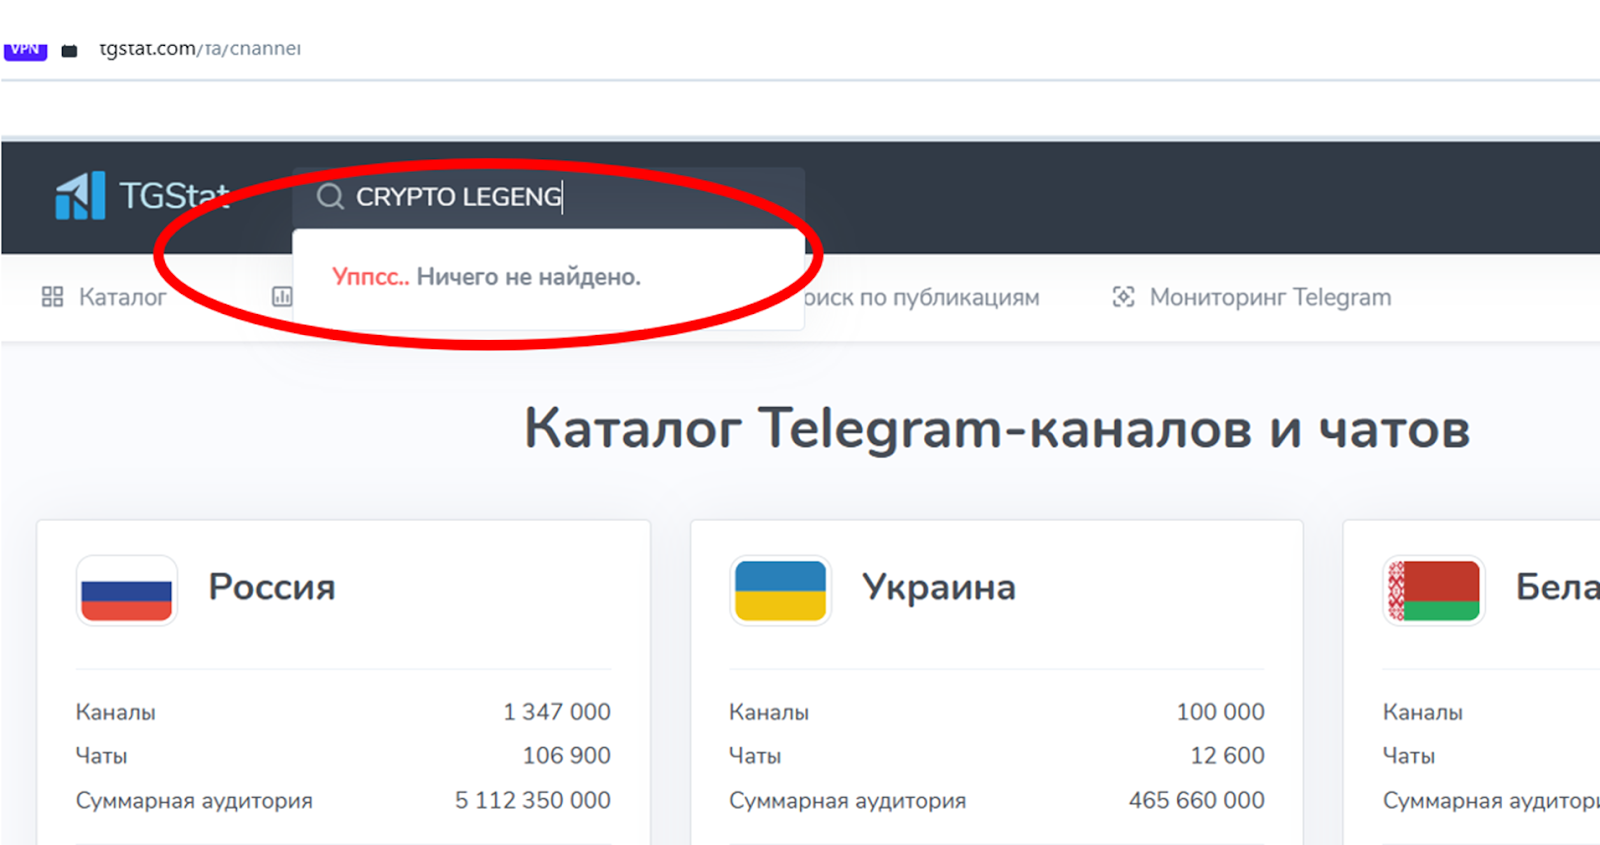The image size is (1600, 845).
Task: Click the Каналы label in Россия card
Action: (x=116, y=713)
